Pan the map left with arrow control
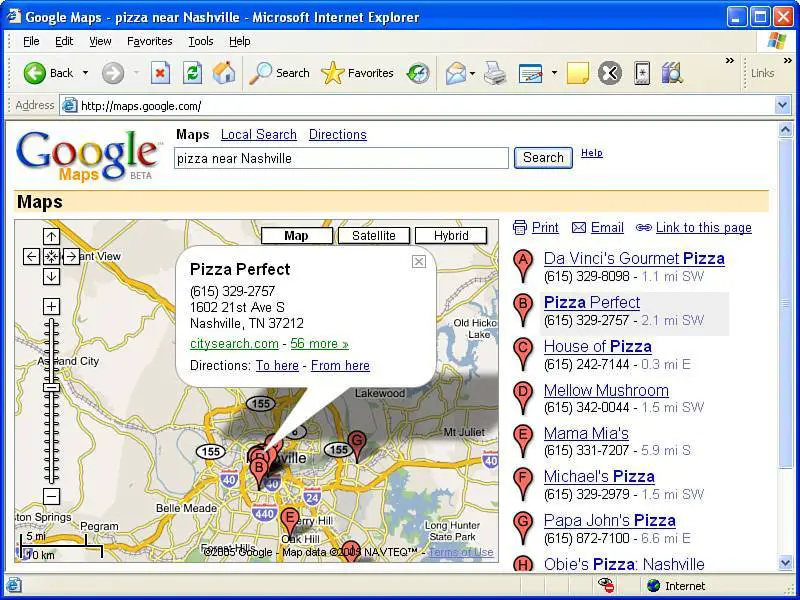The width and height of the screenshot is (800, 600). [x=32, y=256]
